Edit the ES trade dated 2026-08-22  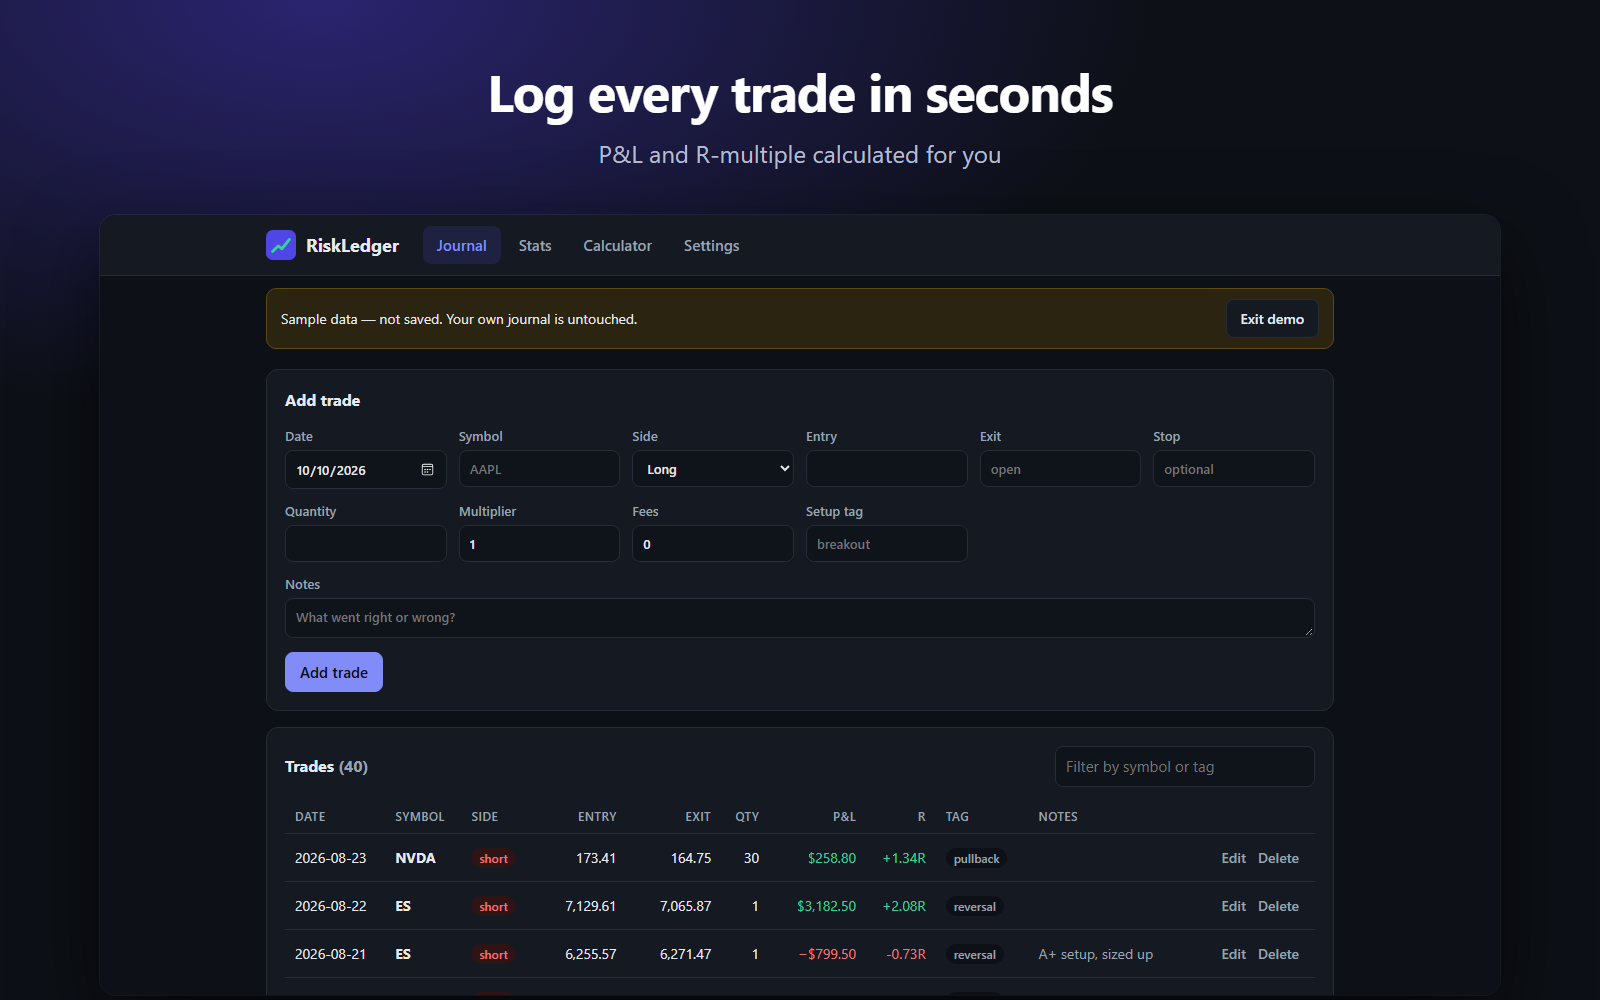(1233, 906)
